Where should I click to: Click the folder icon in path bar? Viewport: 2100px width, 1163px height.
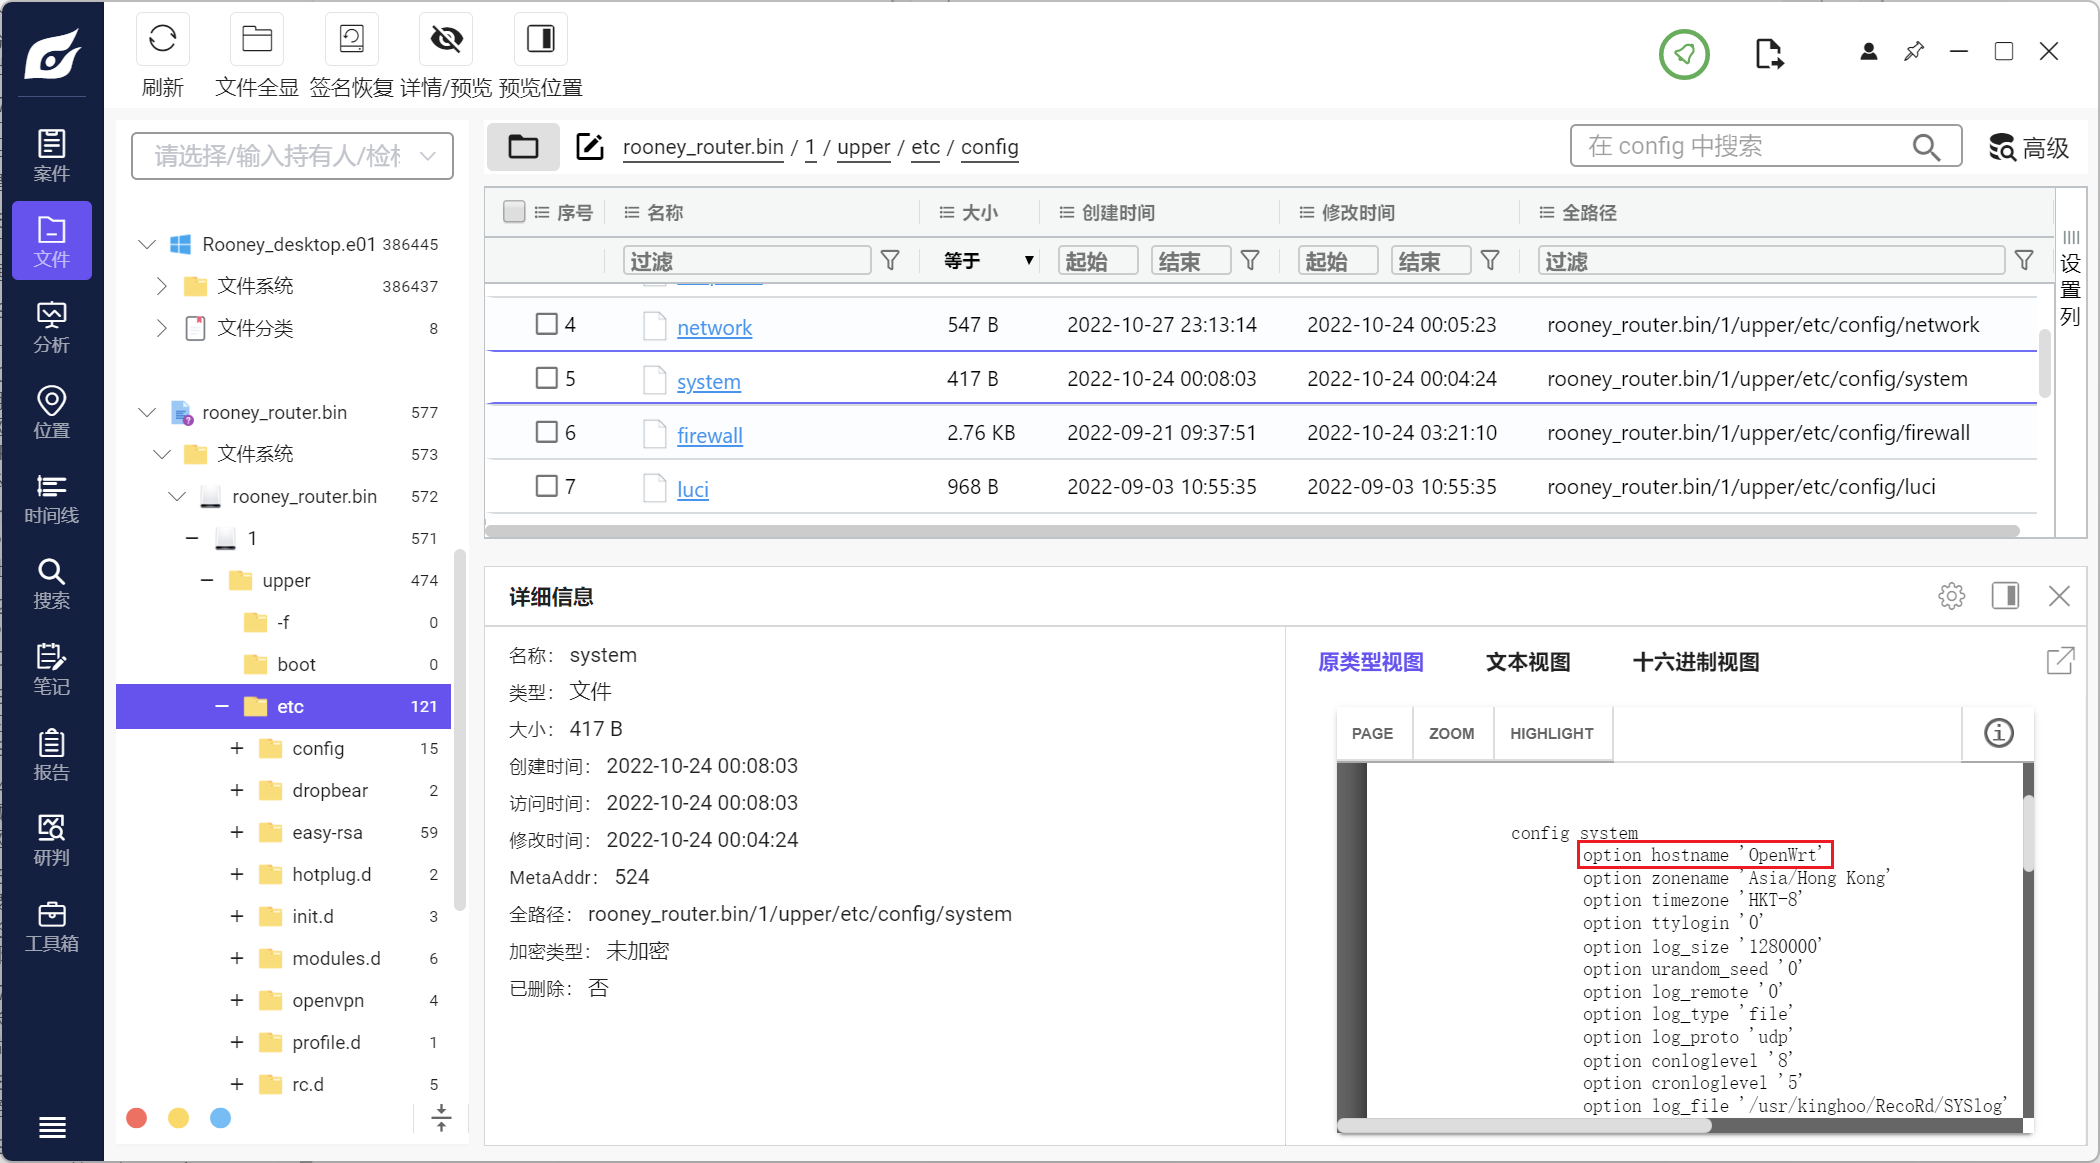pos(523,147)
